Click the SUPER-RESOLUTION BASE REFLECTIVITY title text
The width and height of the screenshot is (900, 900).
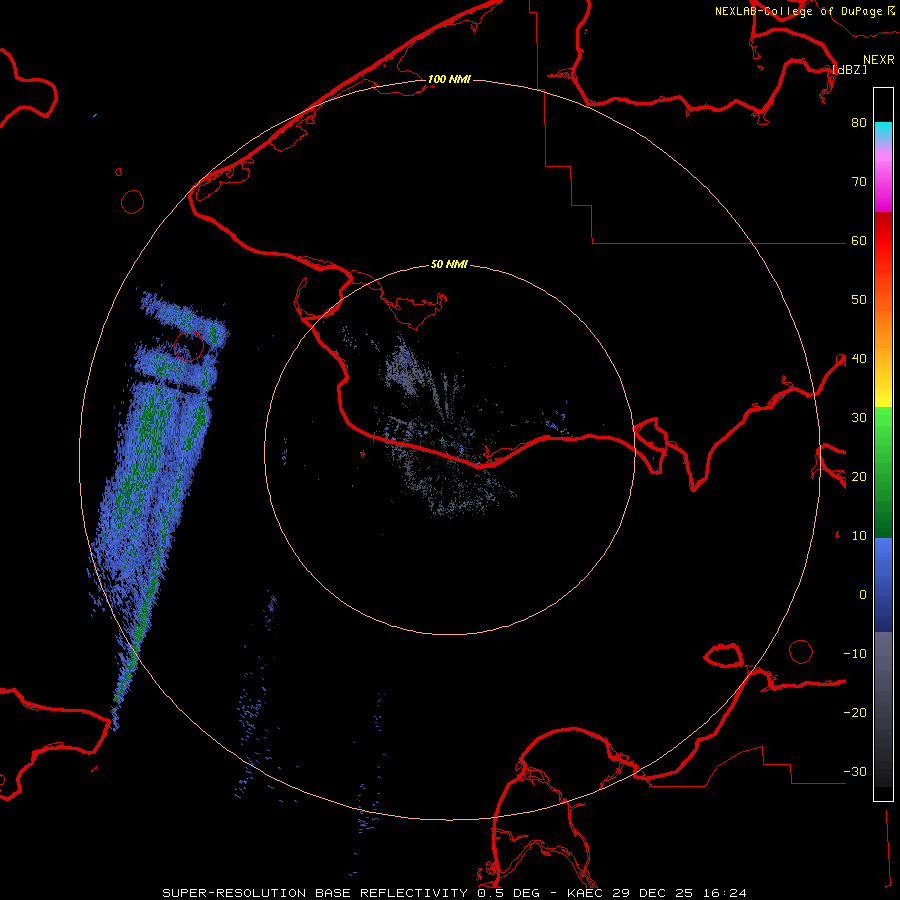pos(315,893)
